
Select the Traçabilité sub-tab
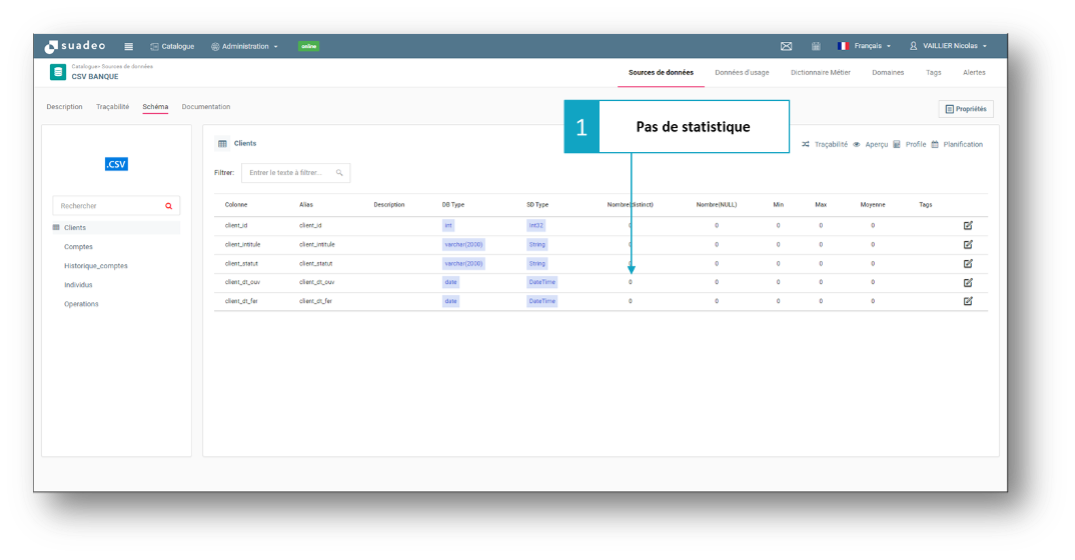pyautogui.click(x=112, y=107)
